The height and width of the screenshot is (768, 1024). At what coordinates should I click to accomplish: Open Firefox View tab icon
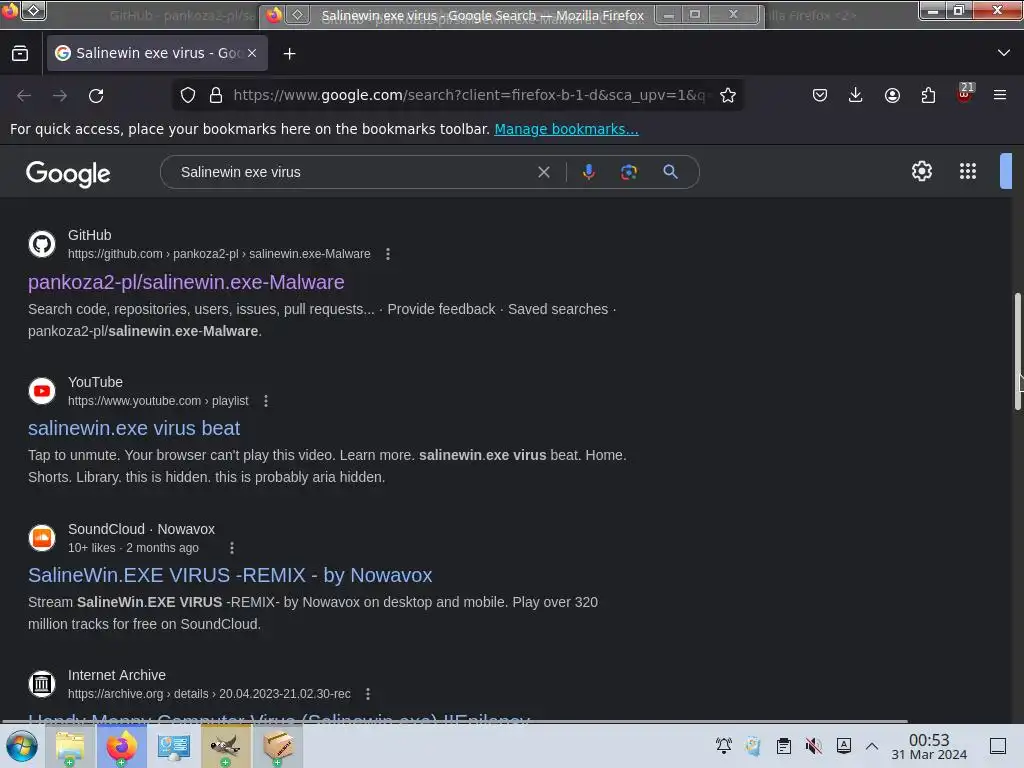tap(20, 54)
